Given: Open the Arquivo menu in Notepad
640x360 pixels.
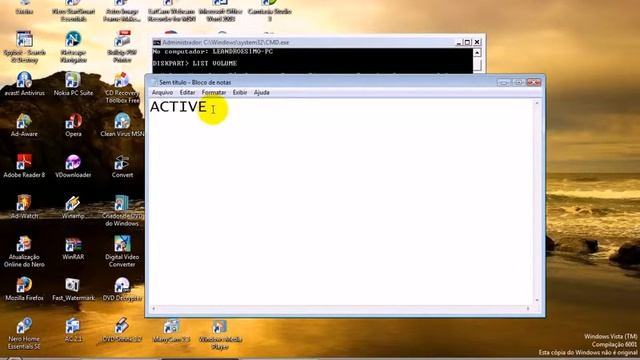Looking at the screenshot, I should 162,93.
